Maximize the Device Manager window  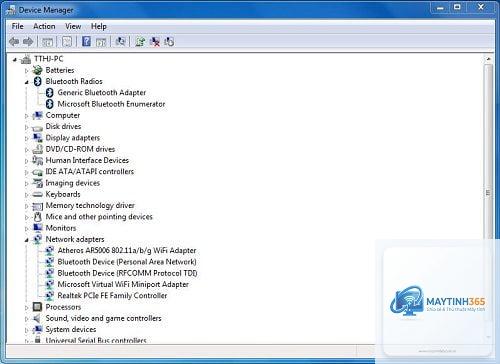tap(457, 7)
